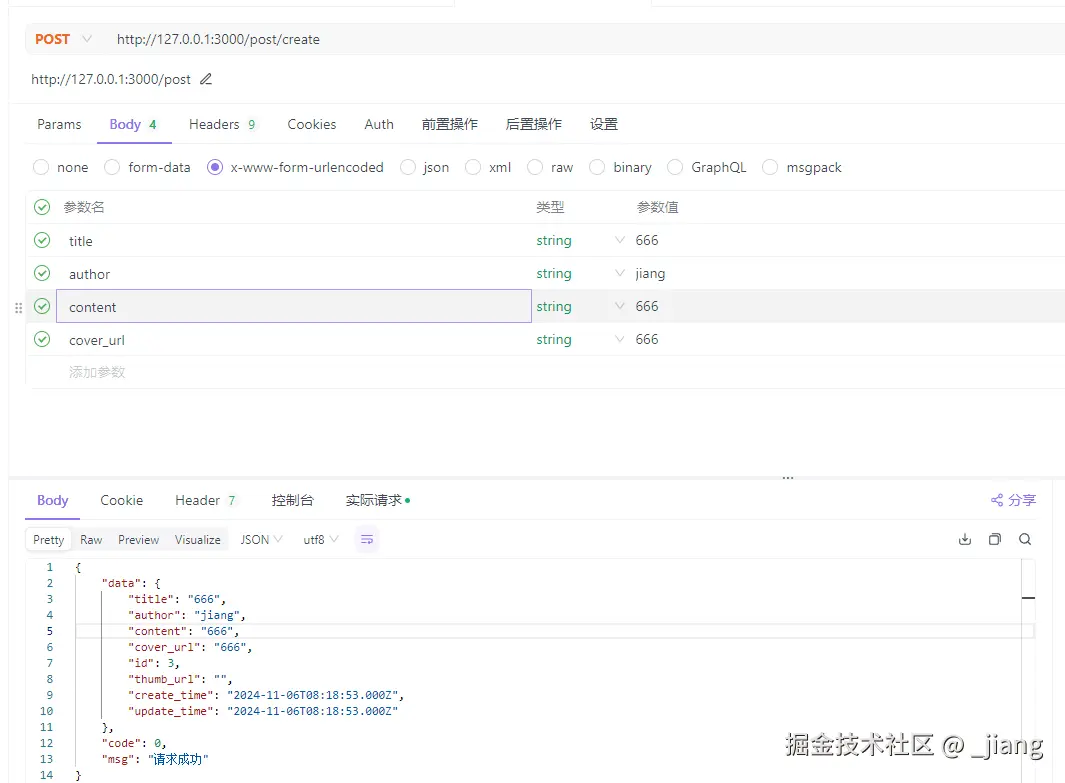Open type dropdown arrow for author row
This screenshot has height=783, width=1065.
[619, 273]
